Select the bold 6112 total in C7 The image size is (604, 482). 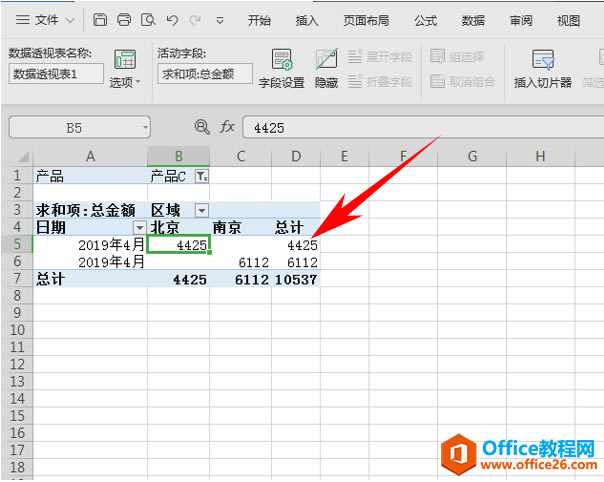point(240,279)
